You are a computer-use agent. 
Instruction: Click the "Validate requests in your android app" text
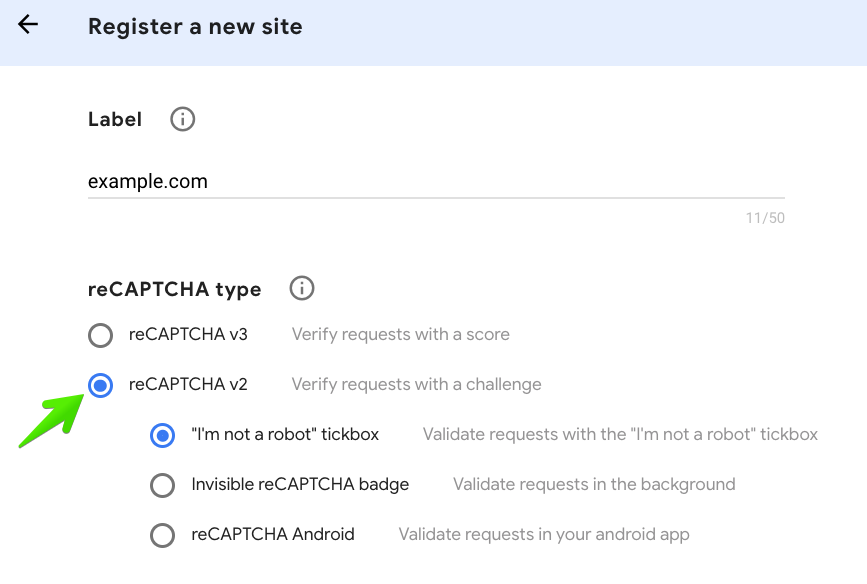[544, 534]
